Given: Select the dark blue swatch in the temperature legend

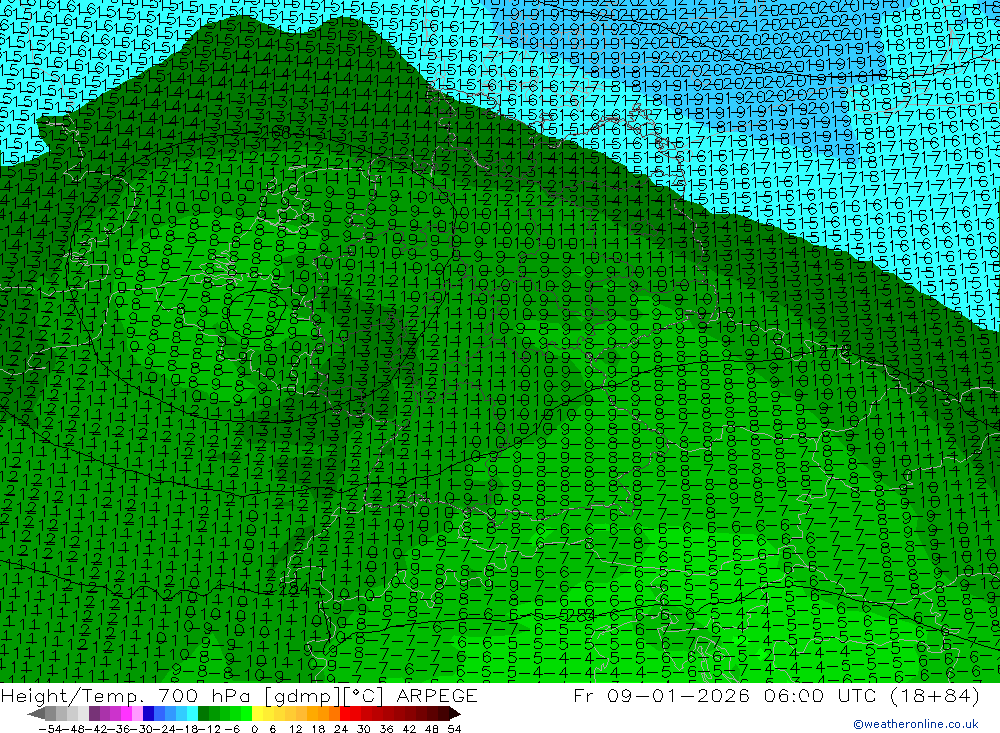Looking at the screenshot, I should pos(148,714).
